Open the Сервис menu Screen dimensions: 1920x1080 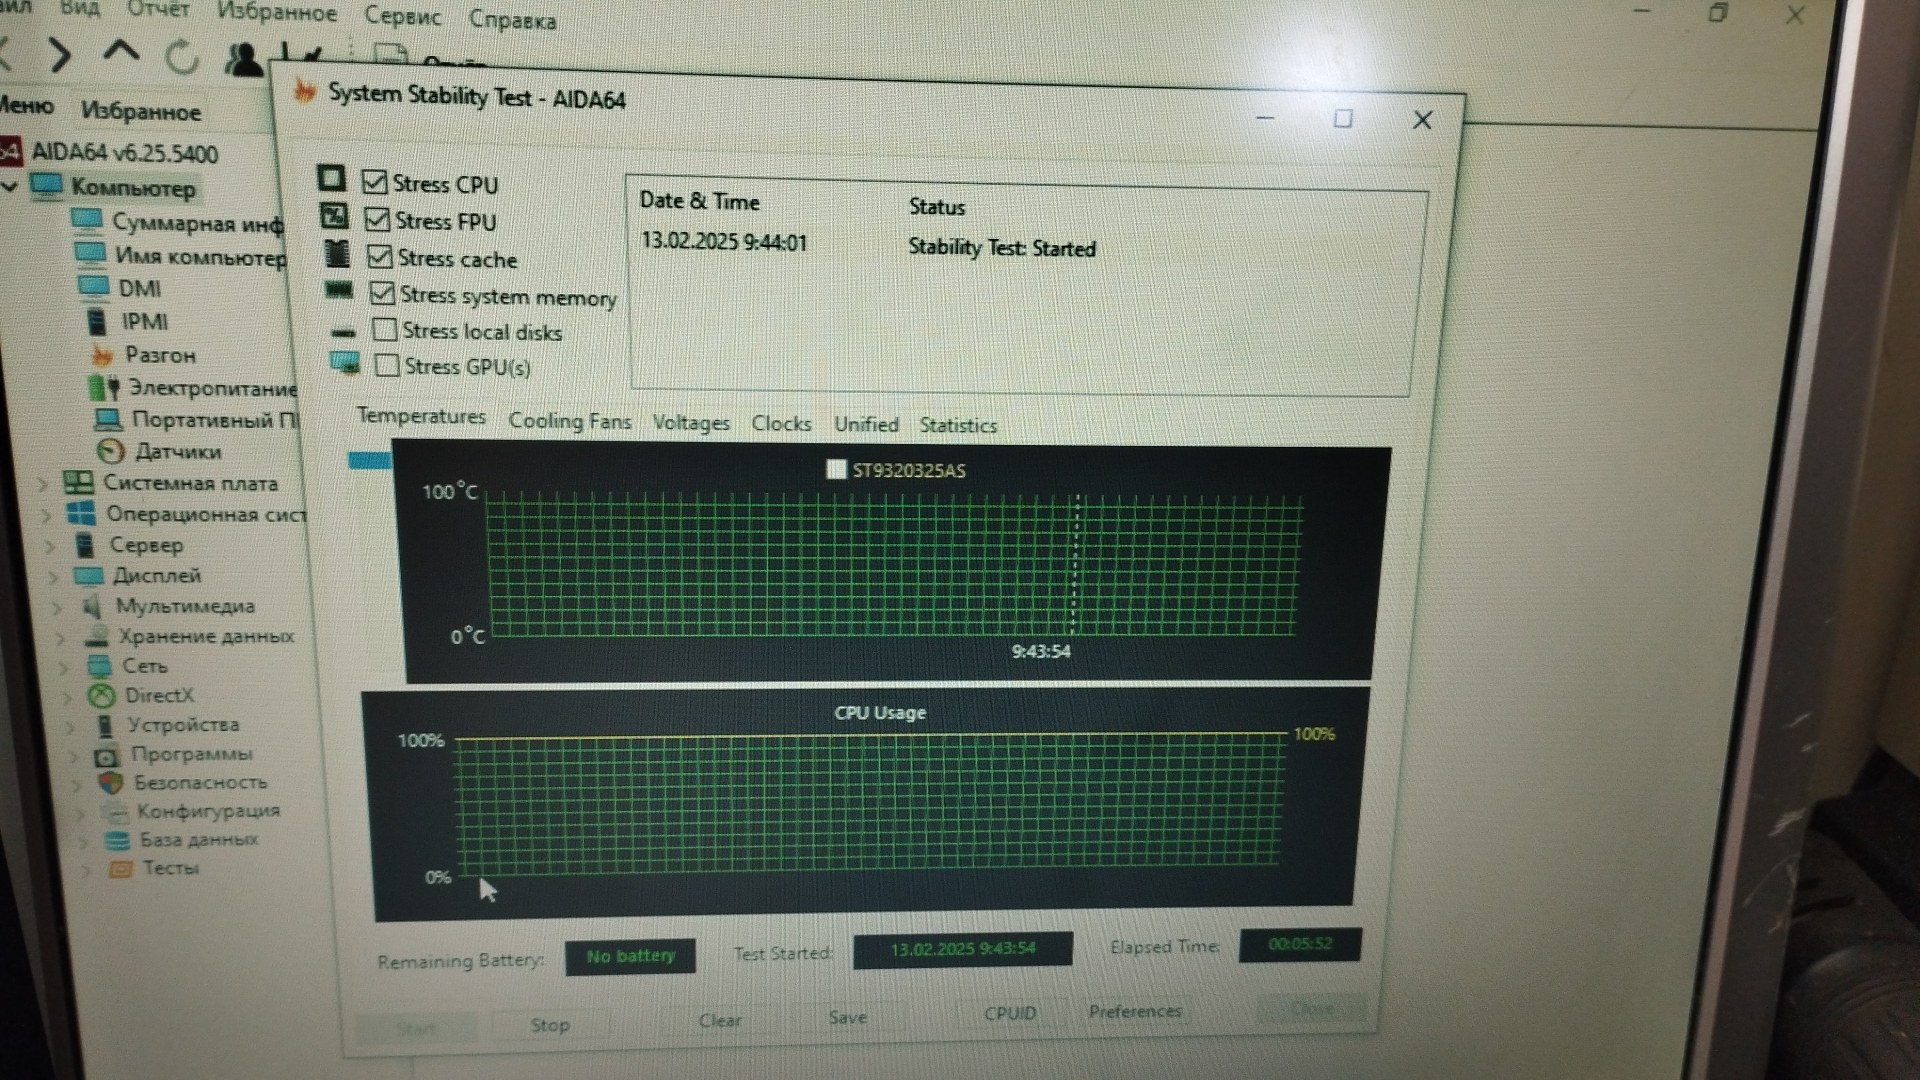(x=402, y=16)
